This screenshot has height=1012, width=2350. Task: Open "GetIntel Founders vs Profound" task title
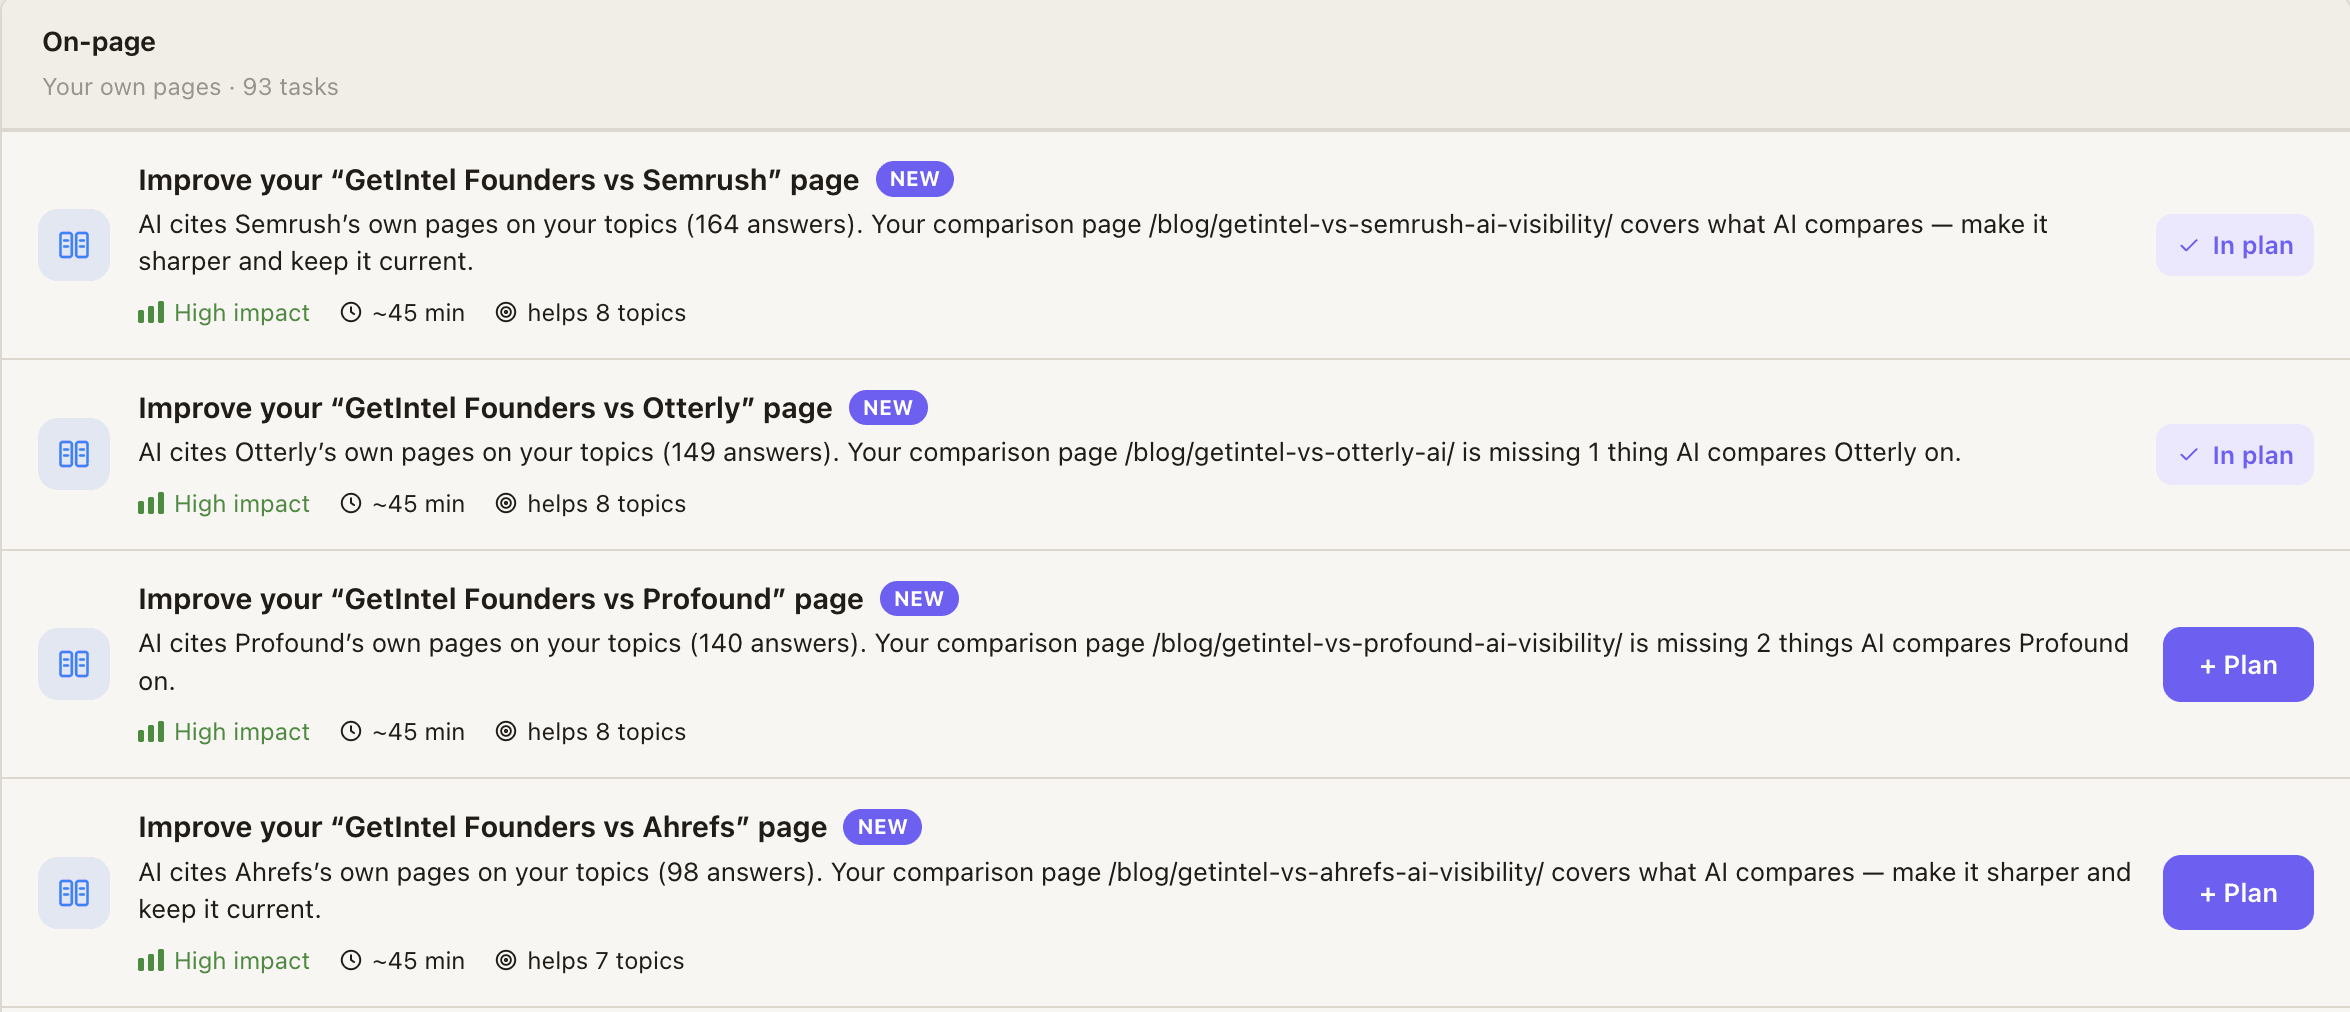(x=500, y=599)
